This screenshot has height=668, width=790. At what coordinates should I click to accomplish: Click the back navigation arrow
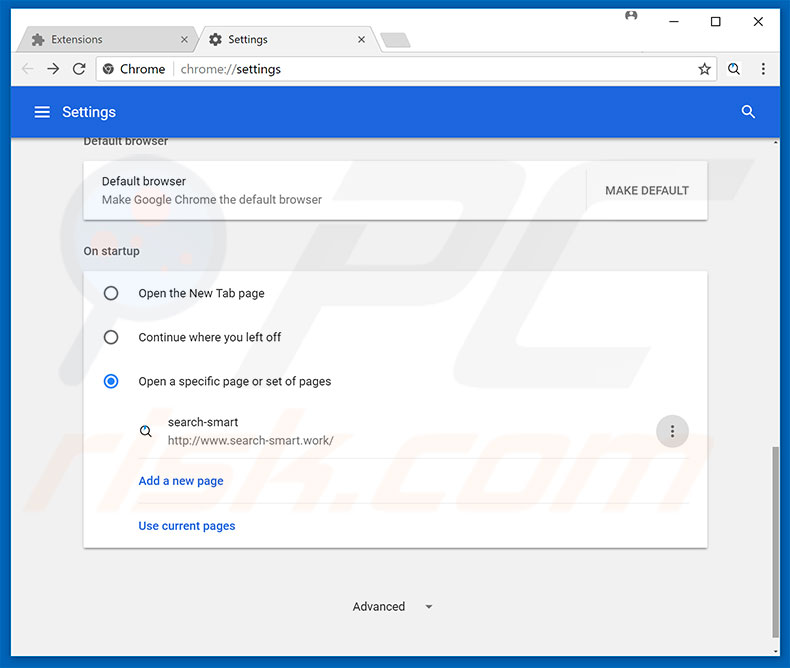(x=27, y=69)
